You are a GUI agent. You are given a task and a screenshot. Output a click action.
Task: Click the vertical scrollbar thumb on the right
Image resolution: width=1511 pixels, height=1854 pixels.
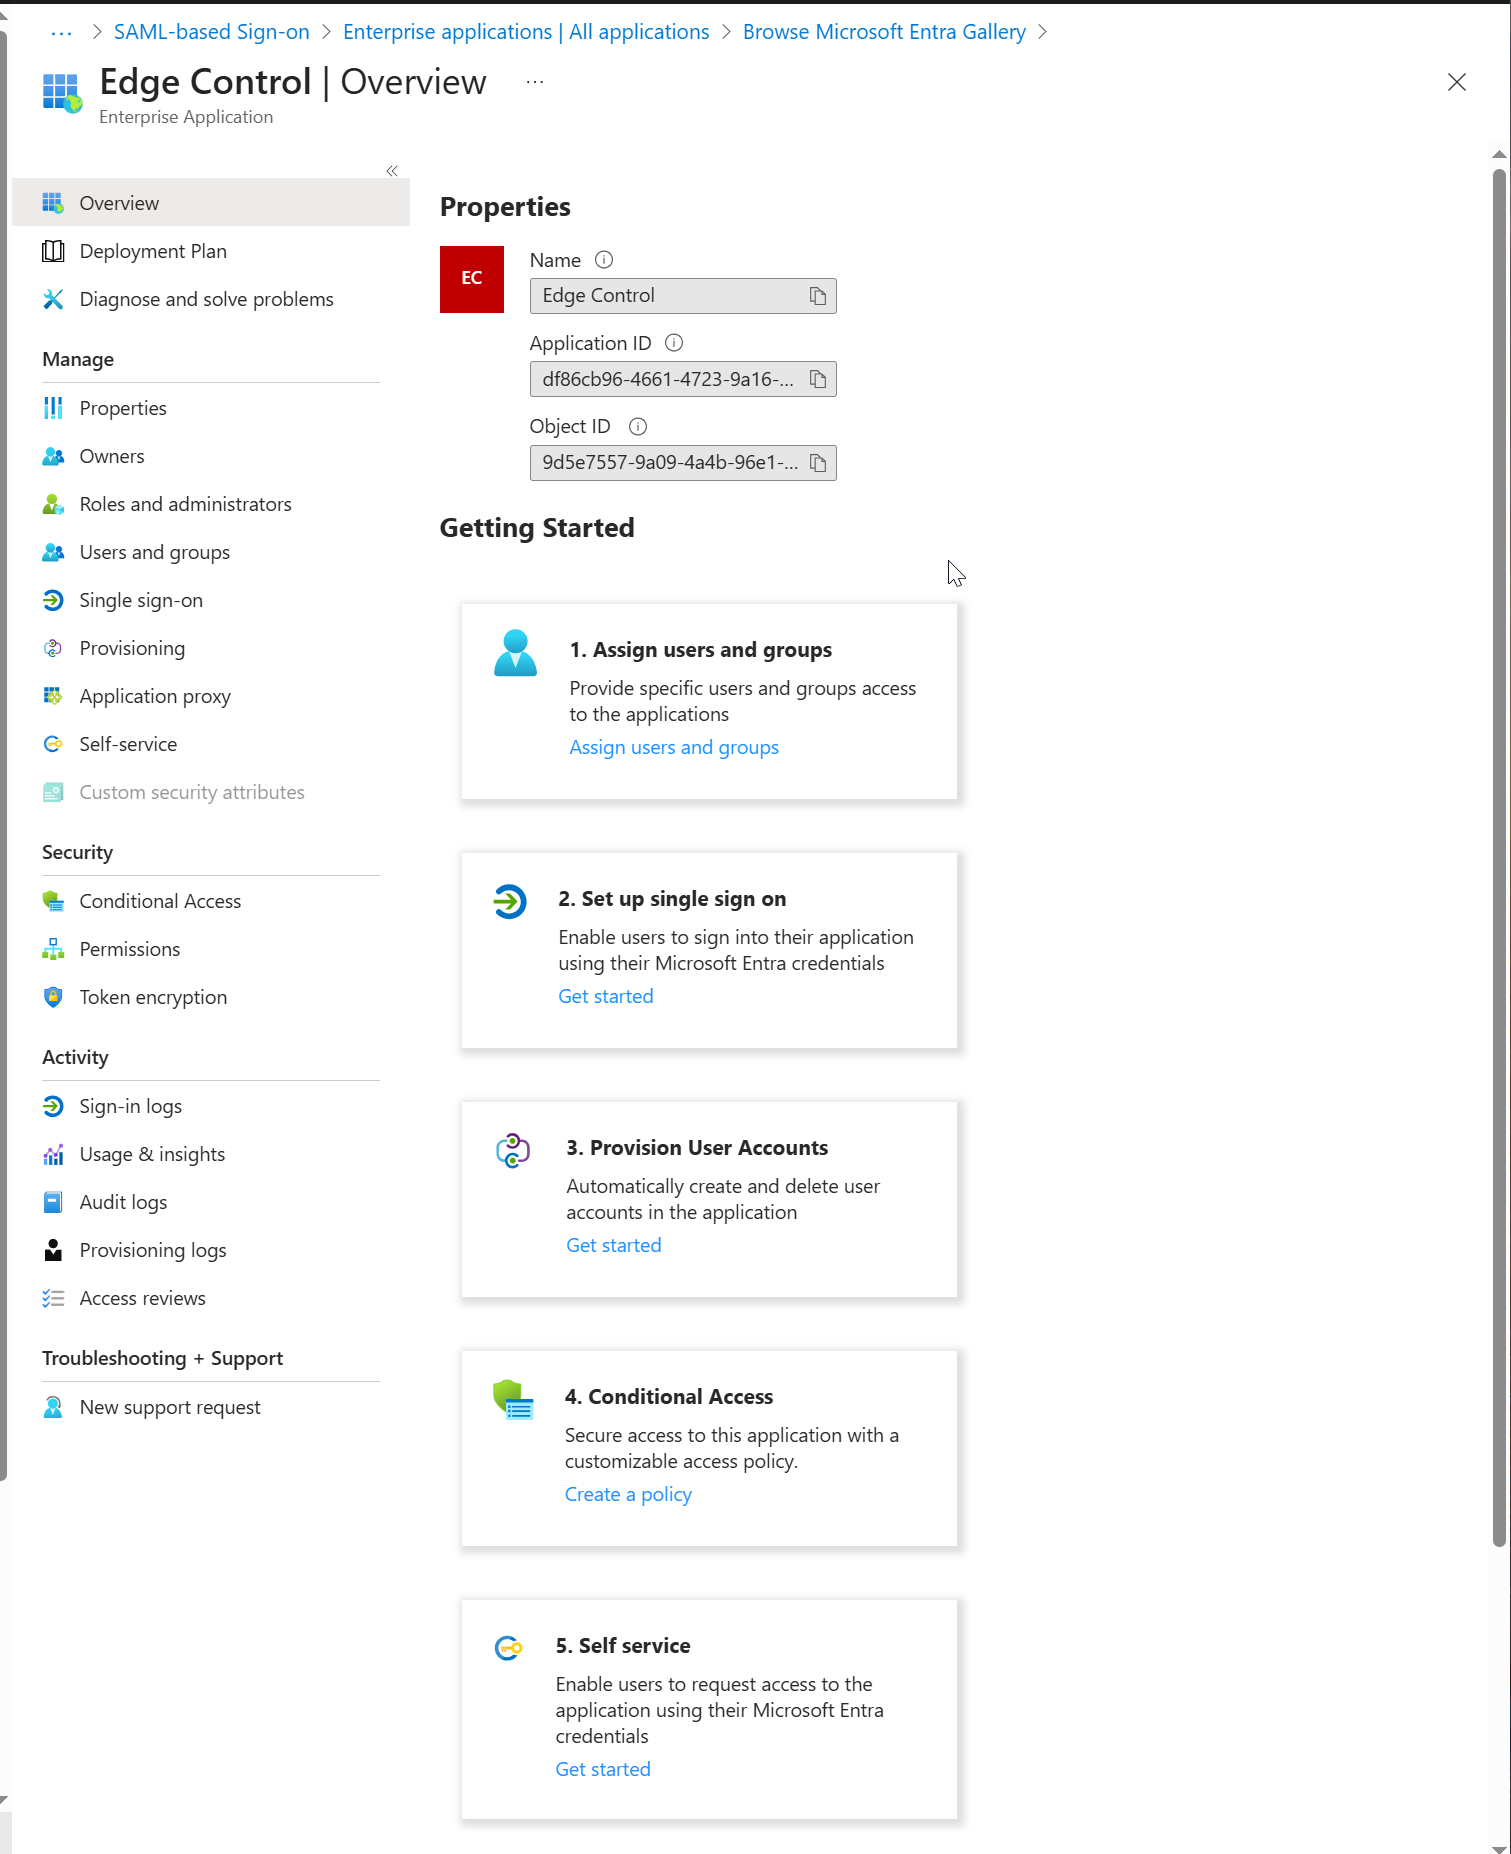tap(1499, 858)
